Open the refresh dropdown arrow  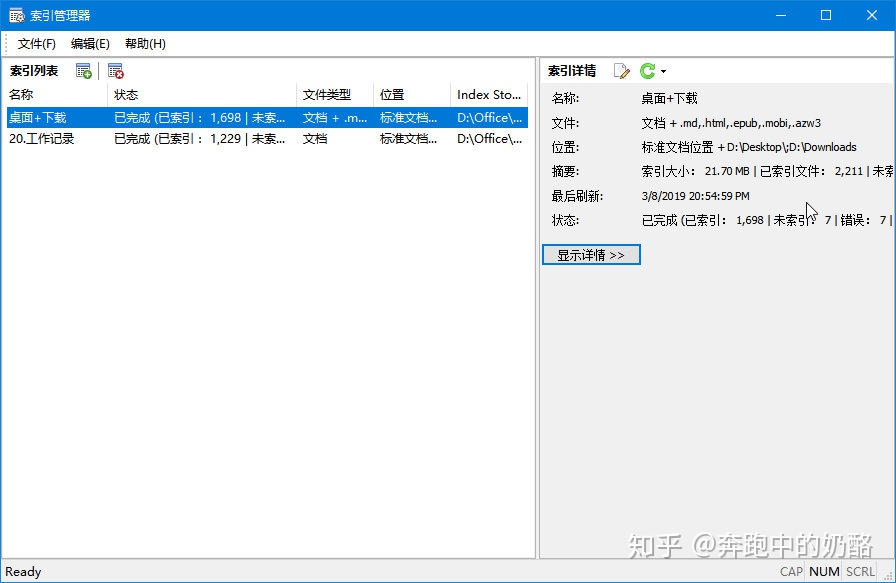point(663,71)
